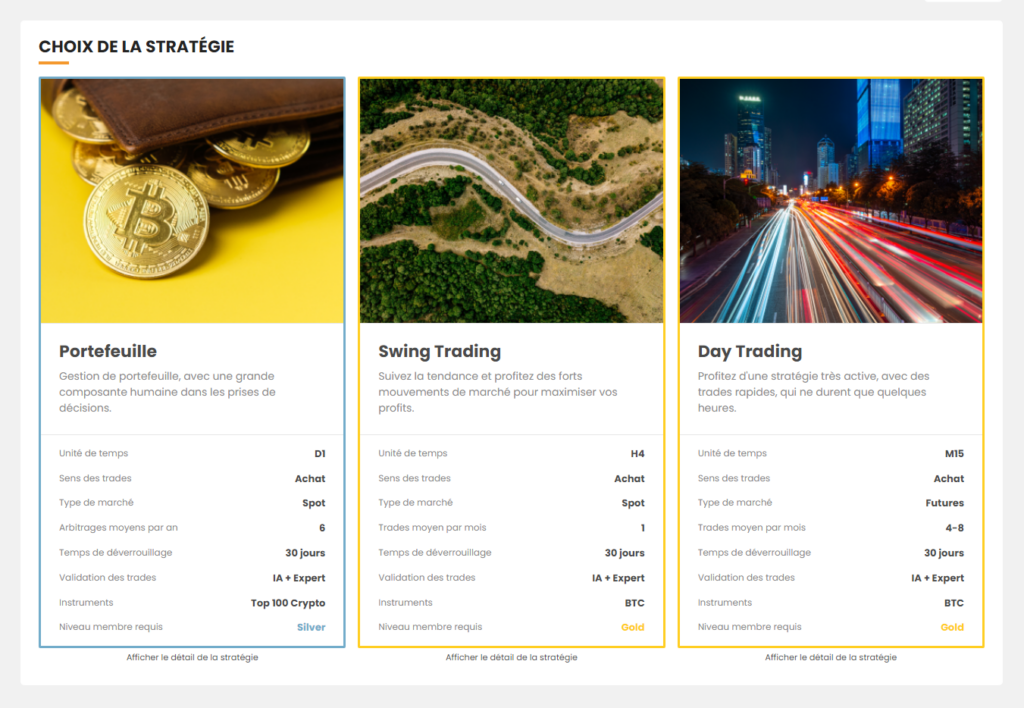Open the Swing Trading winding road image
Viewport: 1024px width, 708px height.
511,201
